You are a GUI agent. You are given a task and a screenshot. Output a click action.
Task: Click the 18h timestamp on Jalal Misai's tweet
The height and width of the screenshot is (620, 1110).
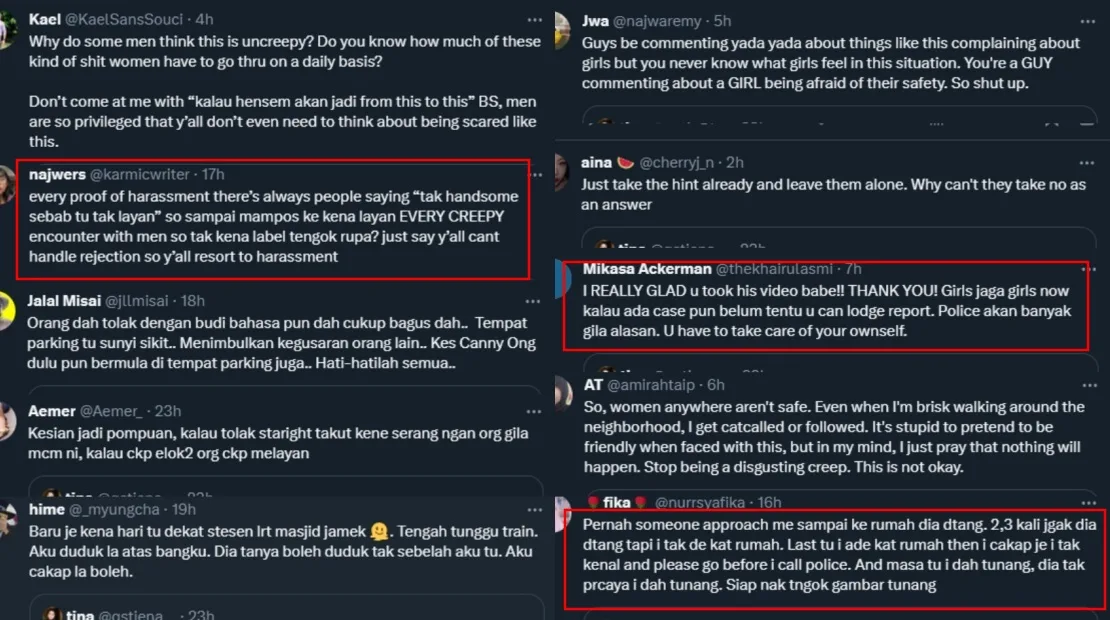[193, 300]
